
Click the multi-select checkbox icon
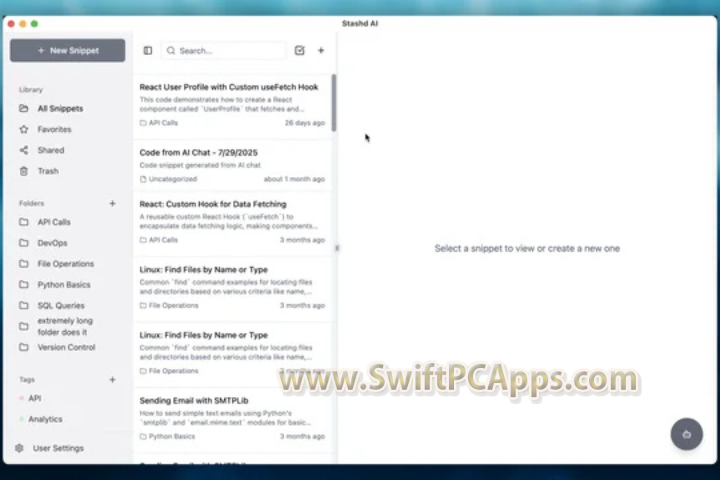tap(299, 50)
